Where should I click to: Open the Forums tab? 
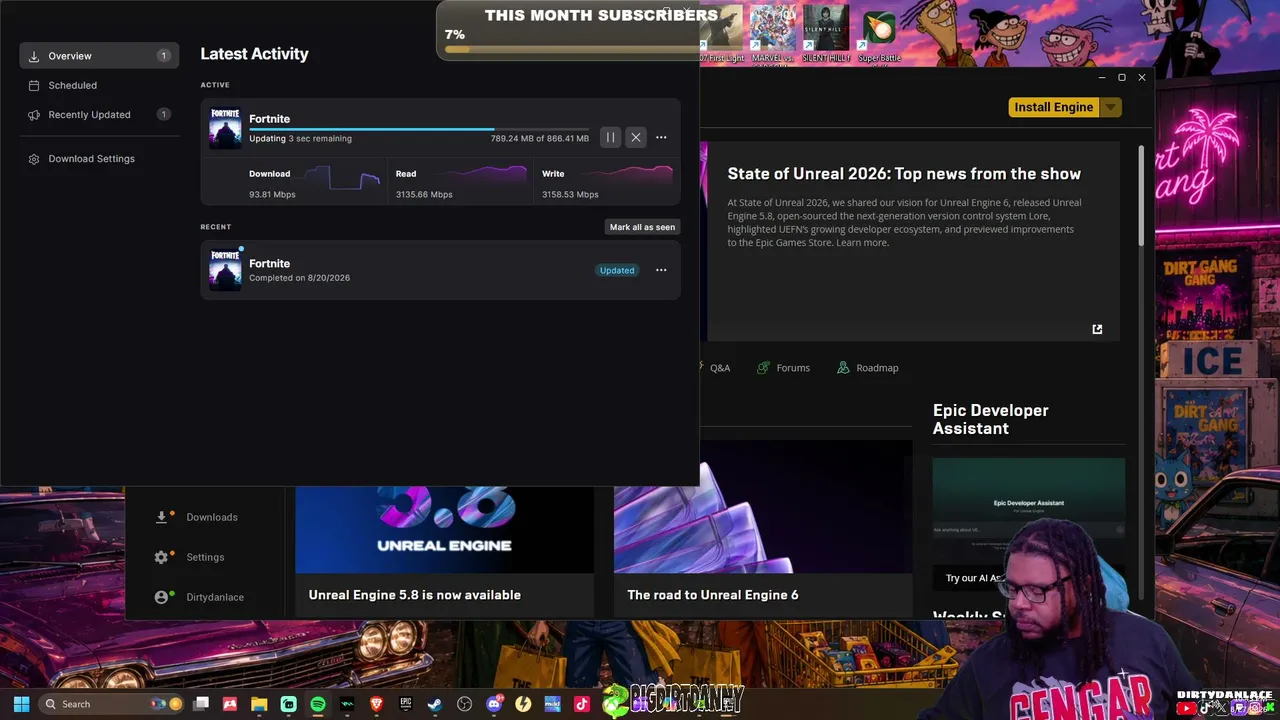tap(783, 368)
